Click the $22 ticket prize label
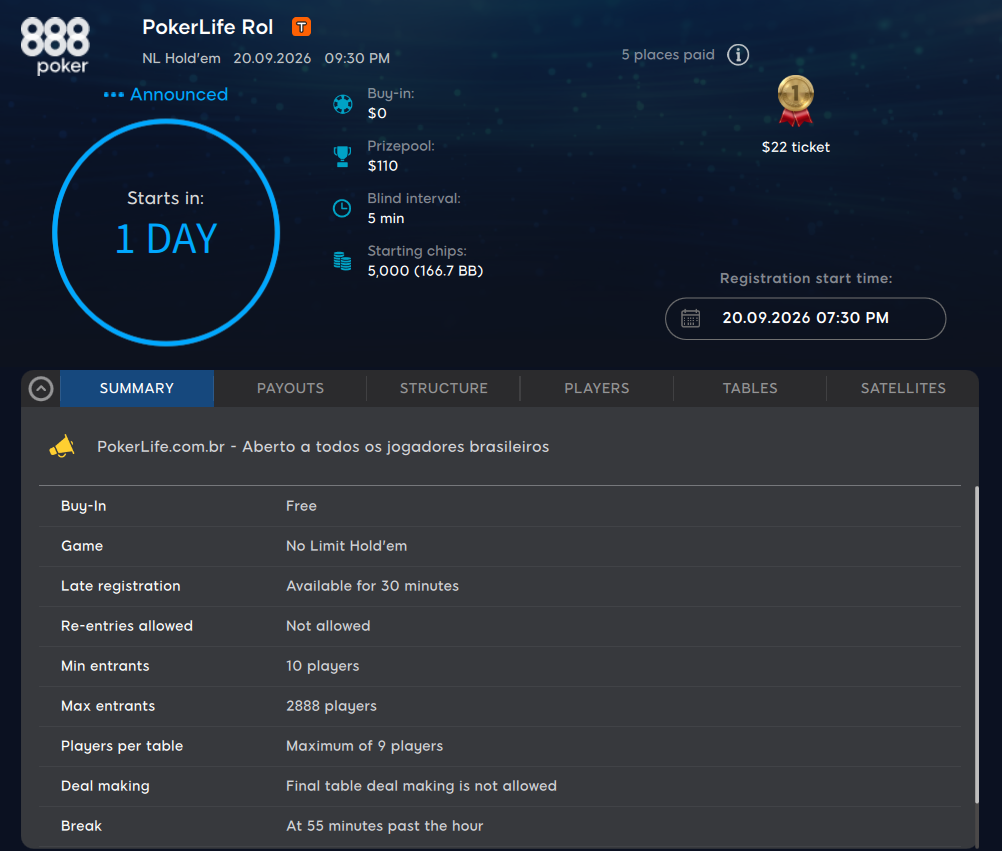This screenshot has height=851, width=1002. coord(796,147)
